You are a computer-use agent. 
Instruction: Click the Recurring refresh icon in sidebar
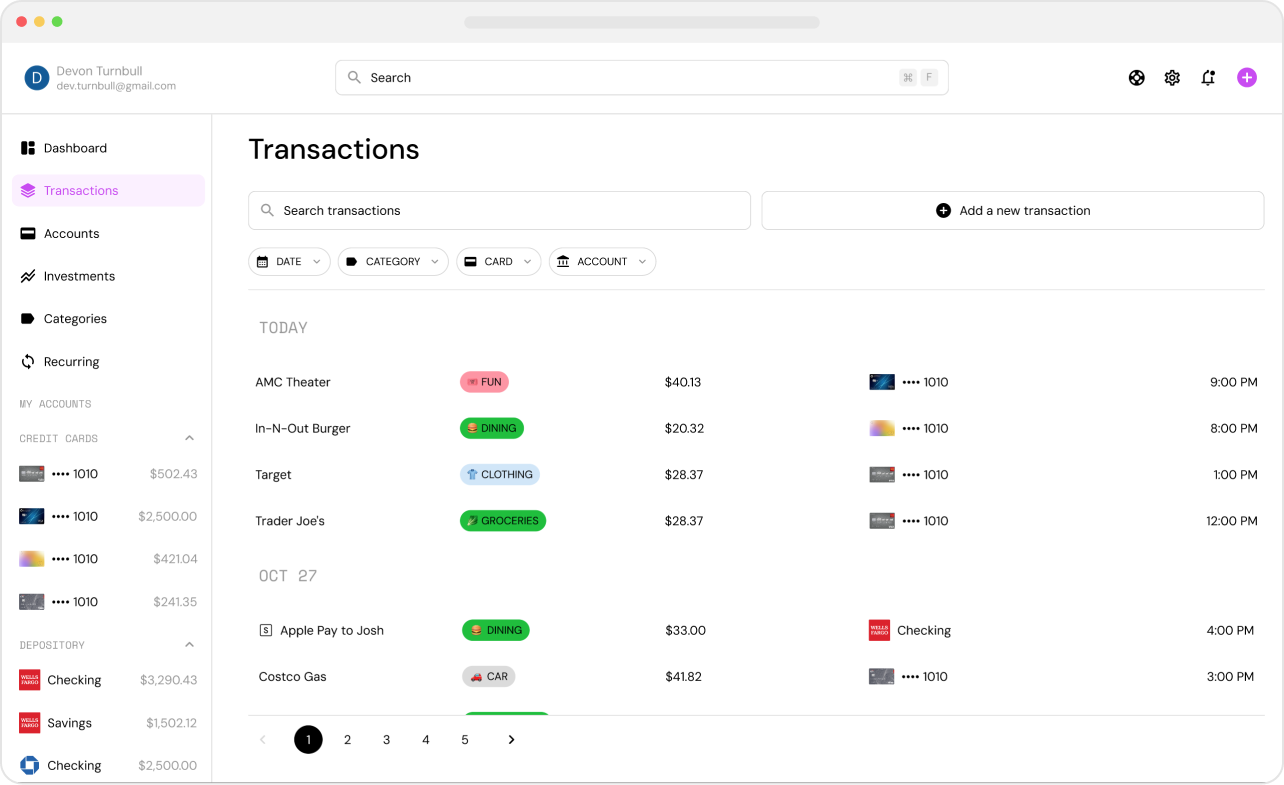pos(28,362)
